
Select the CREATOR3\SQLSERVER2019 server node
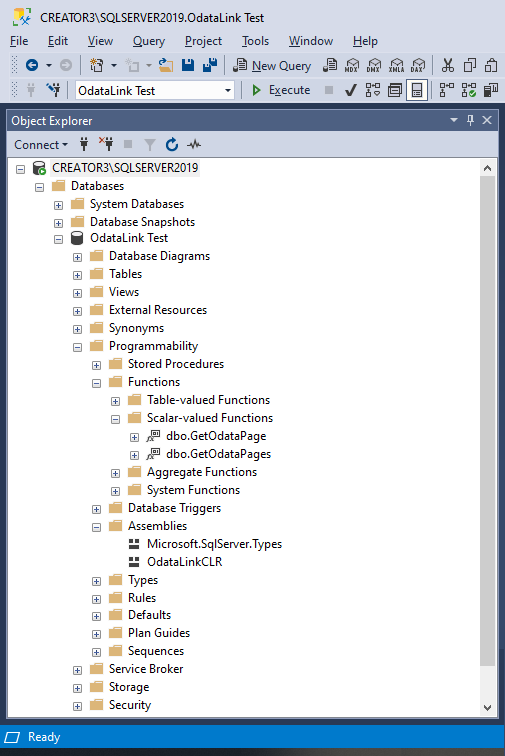[x=125, y=168]
